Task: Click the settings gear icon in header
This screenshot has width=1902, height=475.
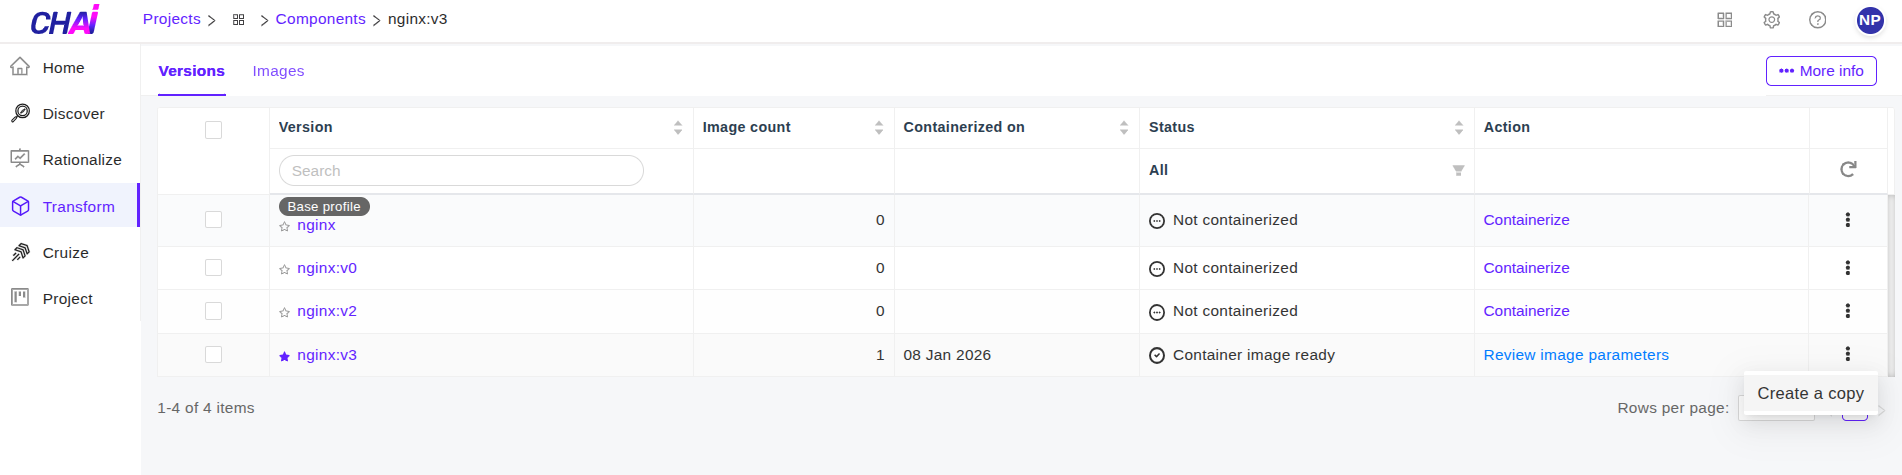Action: tap(1771, 20)
